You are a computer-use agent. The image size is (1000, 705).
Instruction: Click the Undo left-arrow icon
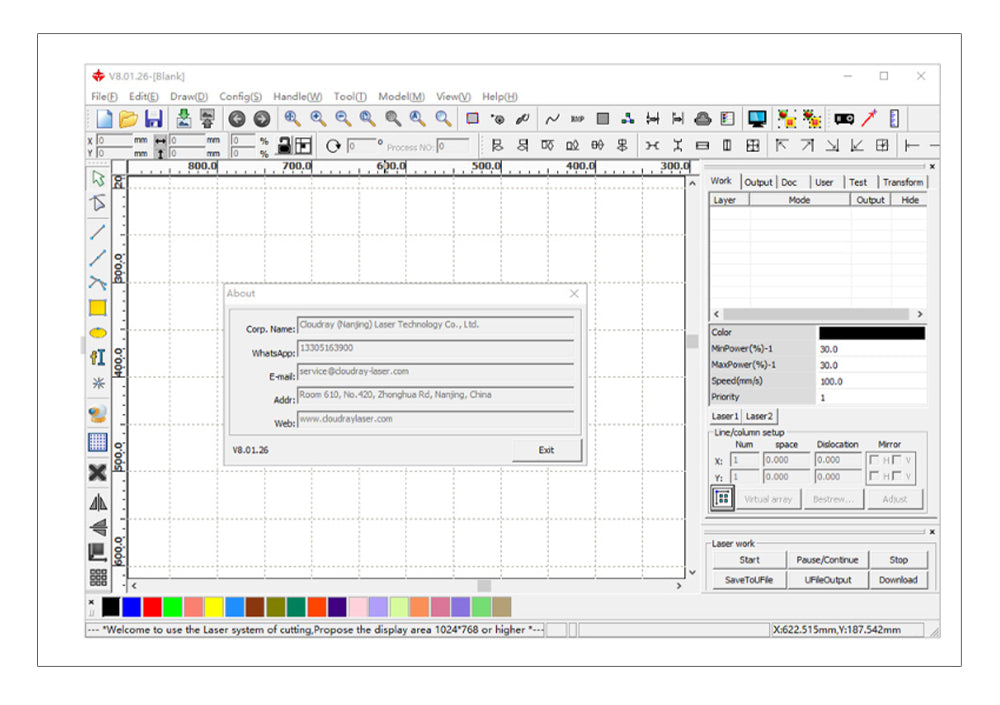click(x=237, y=118)
